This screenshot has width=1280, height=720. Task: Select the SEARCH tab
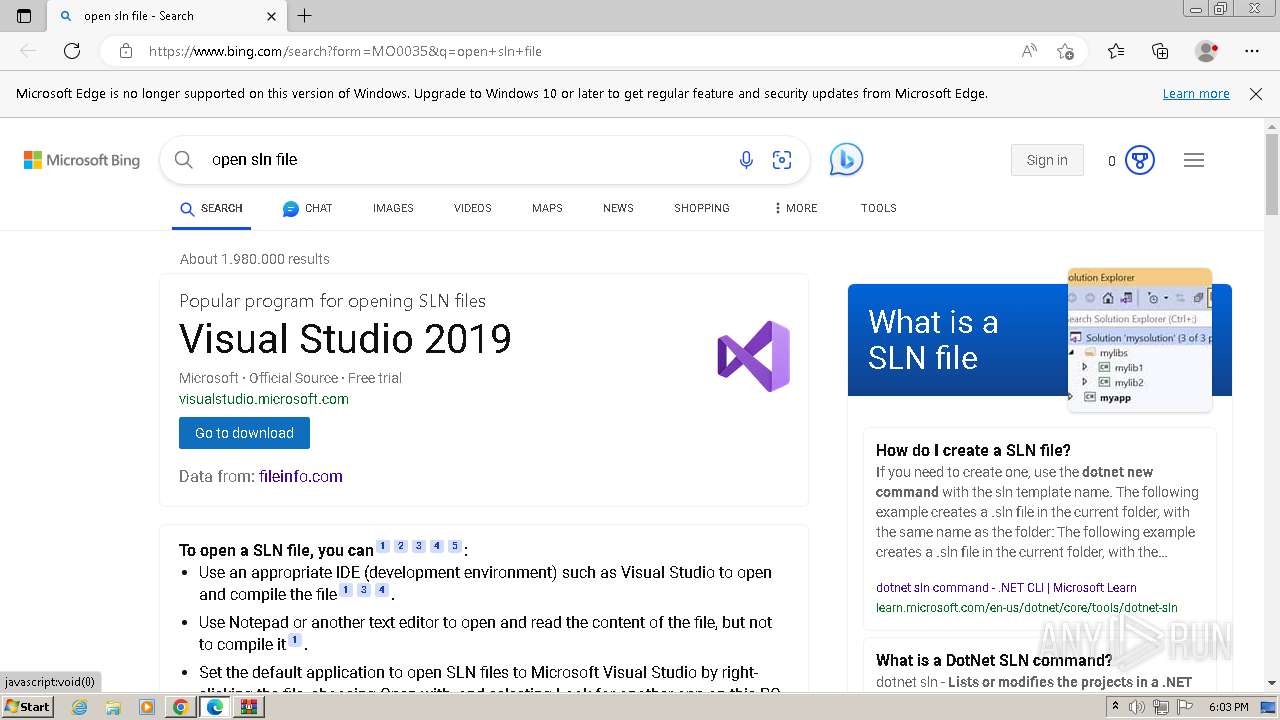211,209
